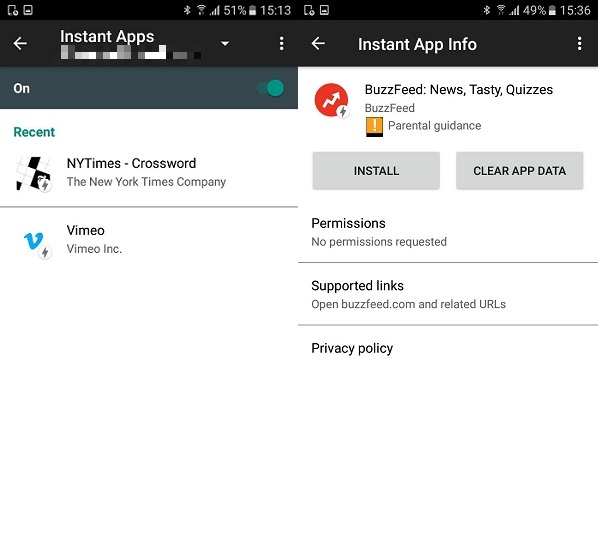Select the Vimeo list entry title
The image size is (598, 533).
[85, 230]
